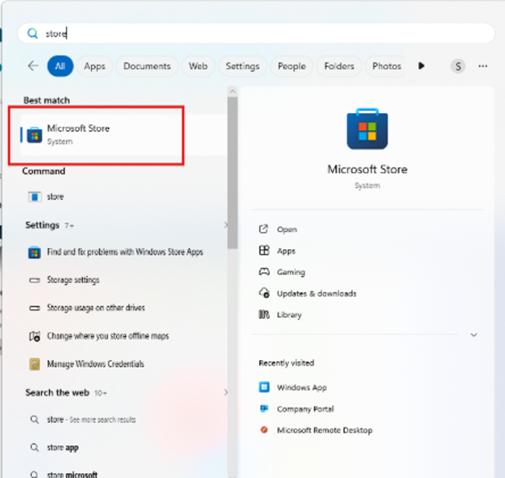The width and height of the screenshot is (505, 478).
Task: Click Open action for Microsoft Store
Action: point(278,229)
